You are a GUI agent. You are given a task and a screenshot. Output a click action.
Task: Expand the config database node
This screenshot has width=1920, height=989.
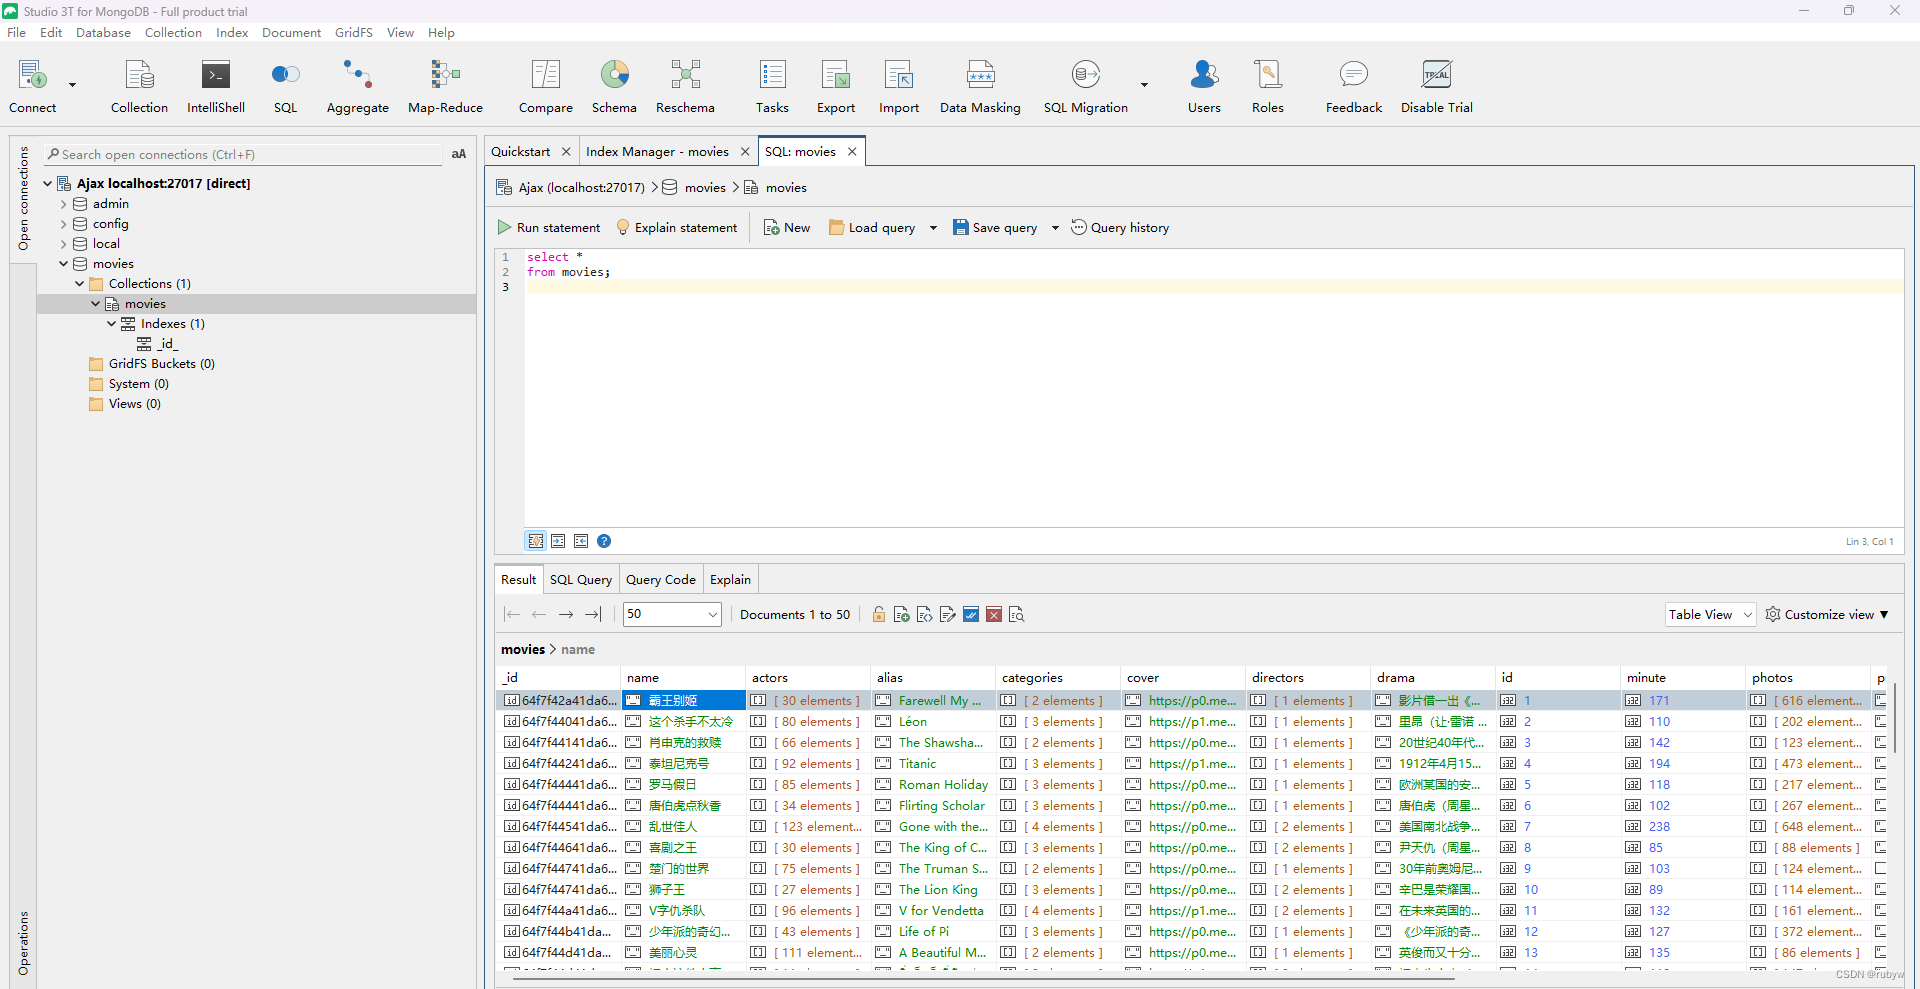point(63,223)
